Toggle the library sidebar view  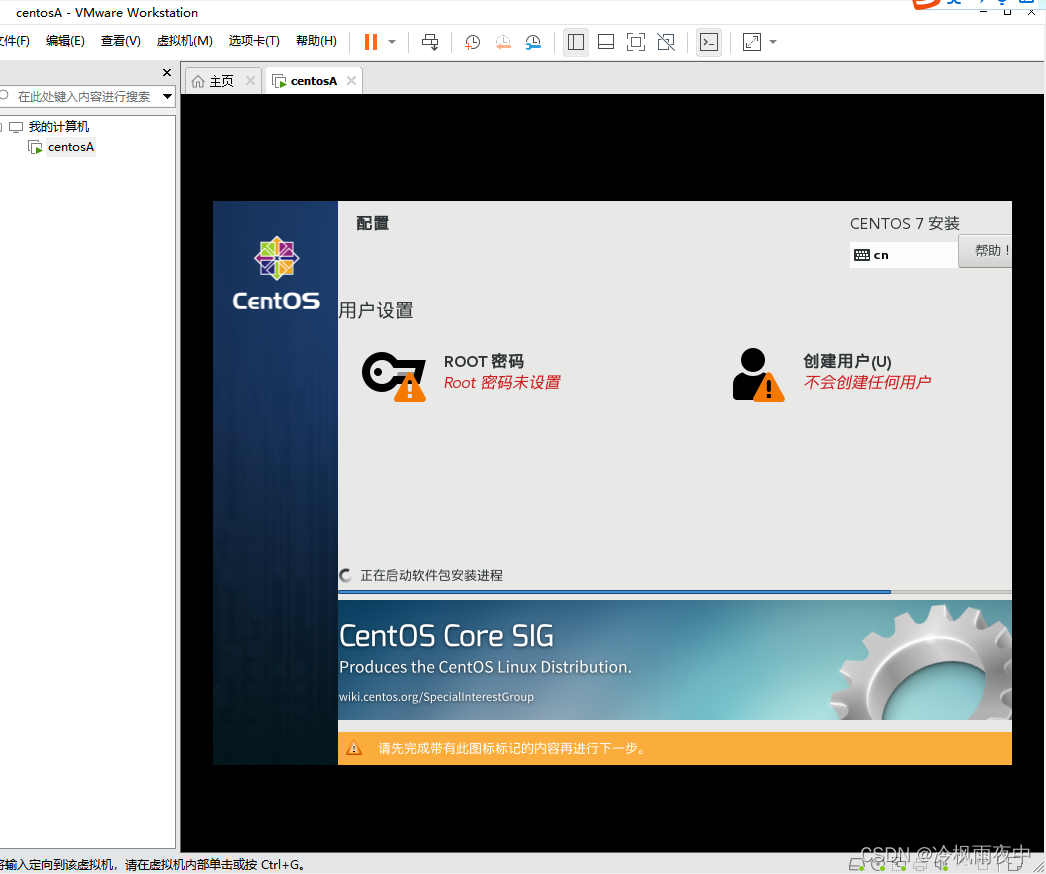576,42
